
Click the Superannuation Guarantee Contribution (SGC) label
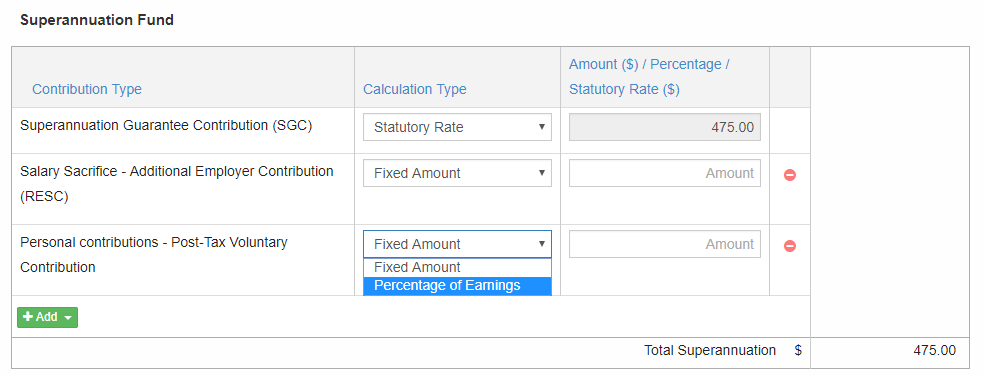click(166, 126)
